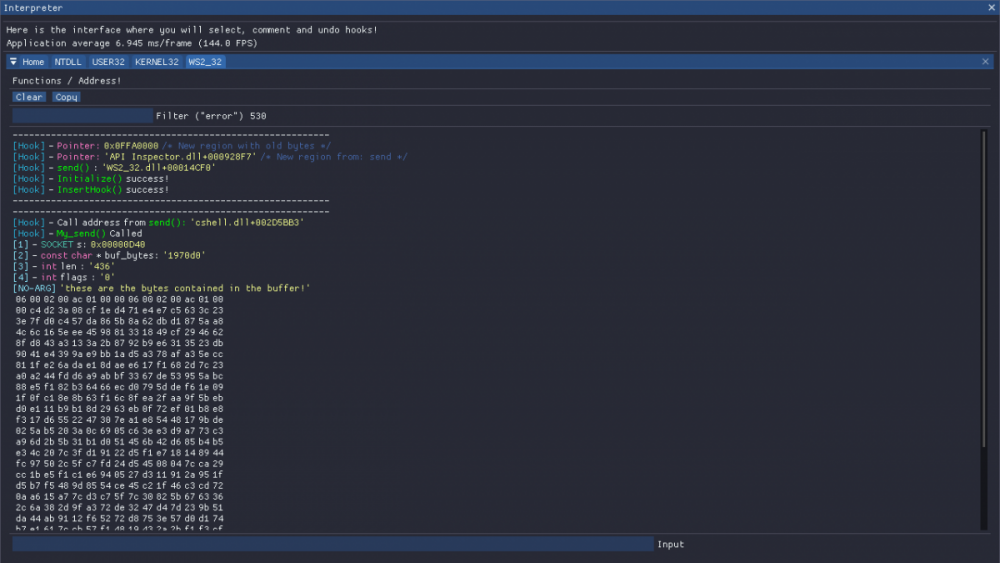Click the 'Interpreter' window title

click(33, 8)
